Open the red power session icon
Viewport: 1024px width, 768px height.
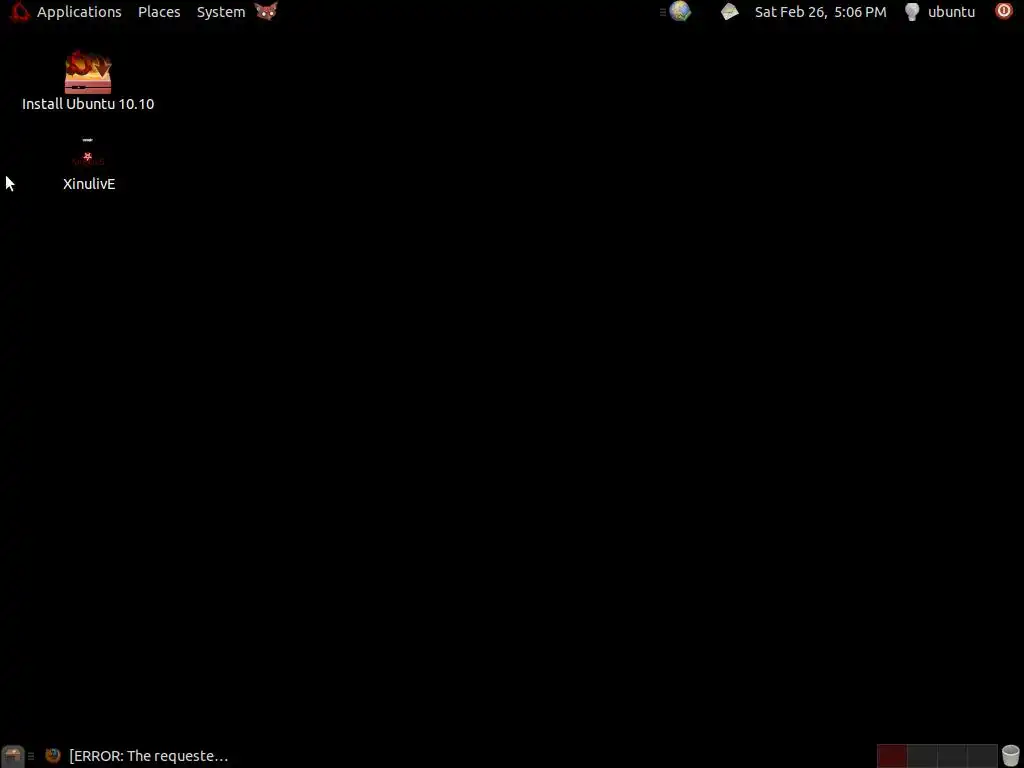point(1004,10)
